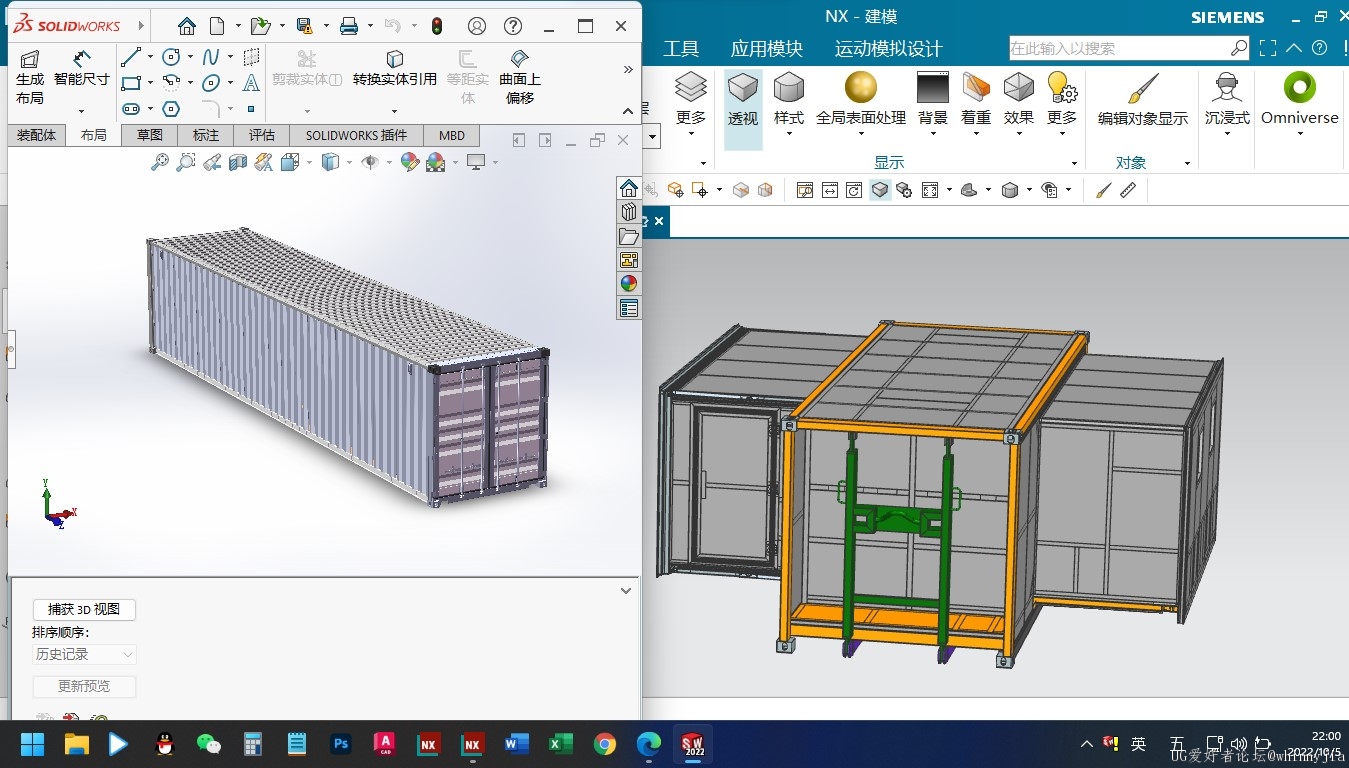
Task: Select the straight slot sketch tool
Action: pos(130,109)
